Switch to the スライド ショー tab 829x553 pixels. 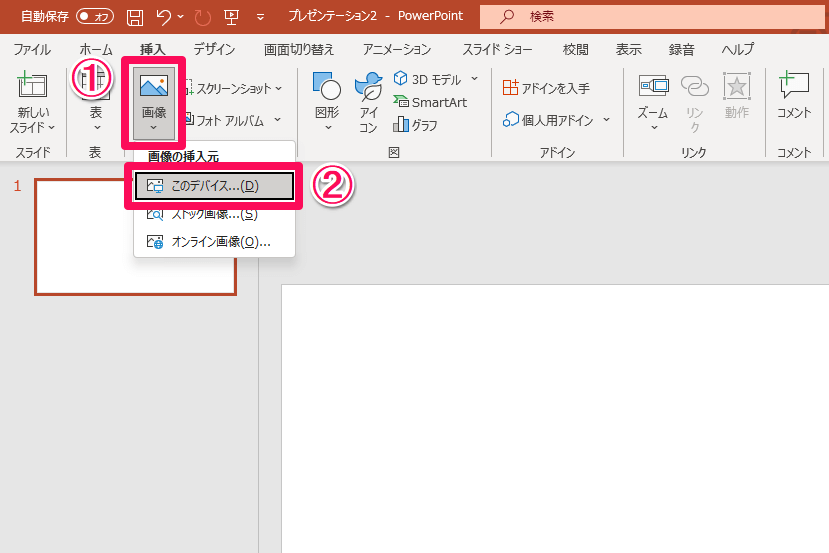pyautogui.click(x=497, y=49)
